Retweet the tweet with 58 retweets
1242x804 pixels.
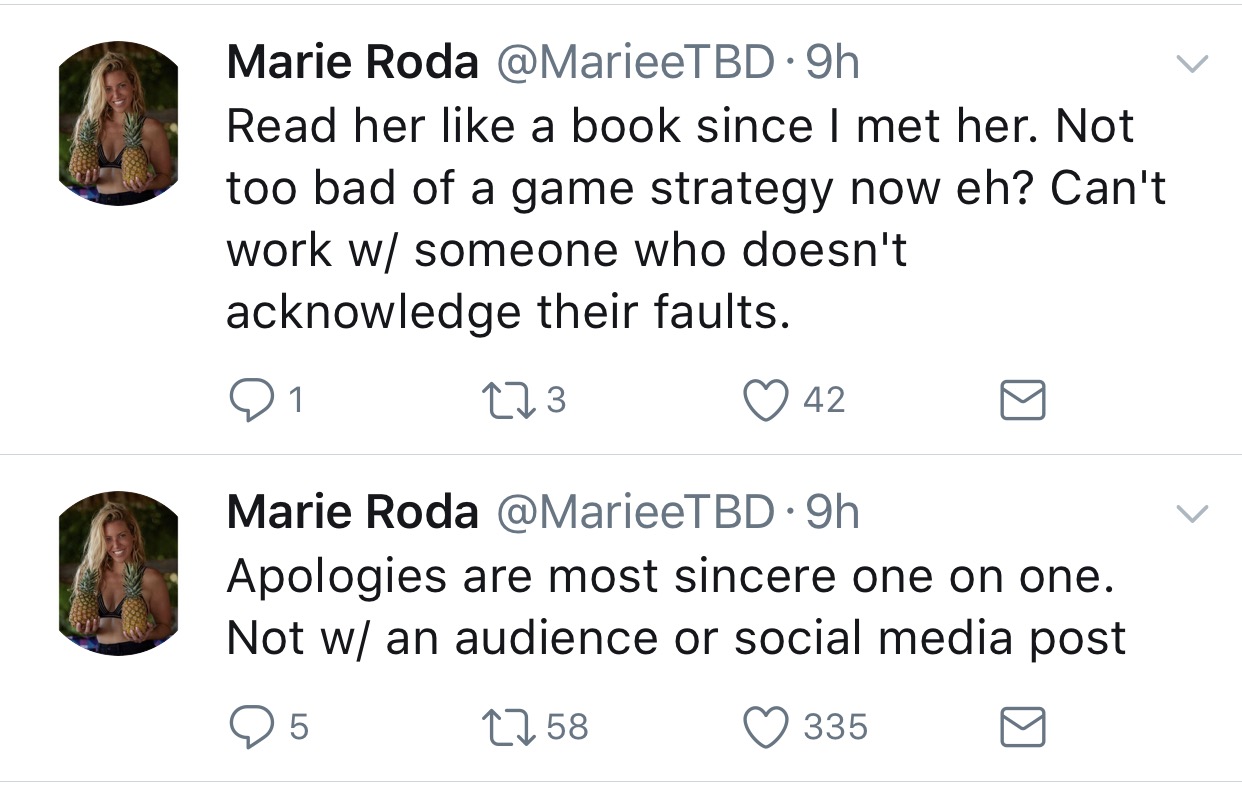point(500,726)
